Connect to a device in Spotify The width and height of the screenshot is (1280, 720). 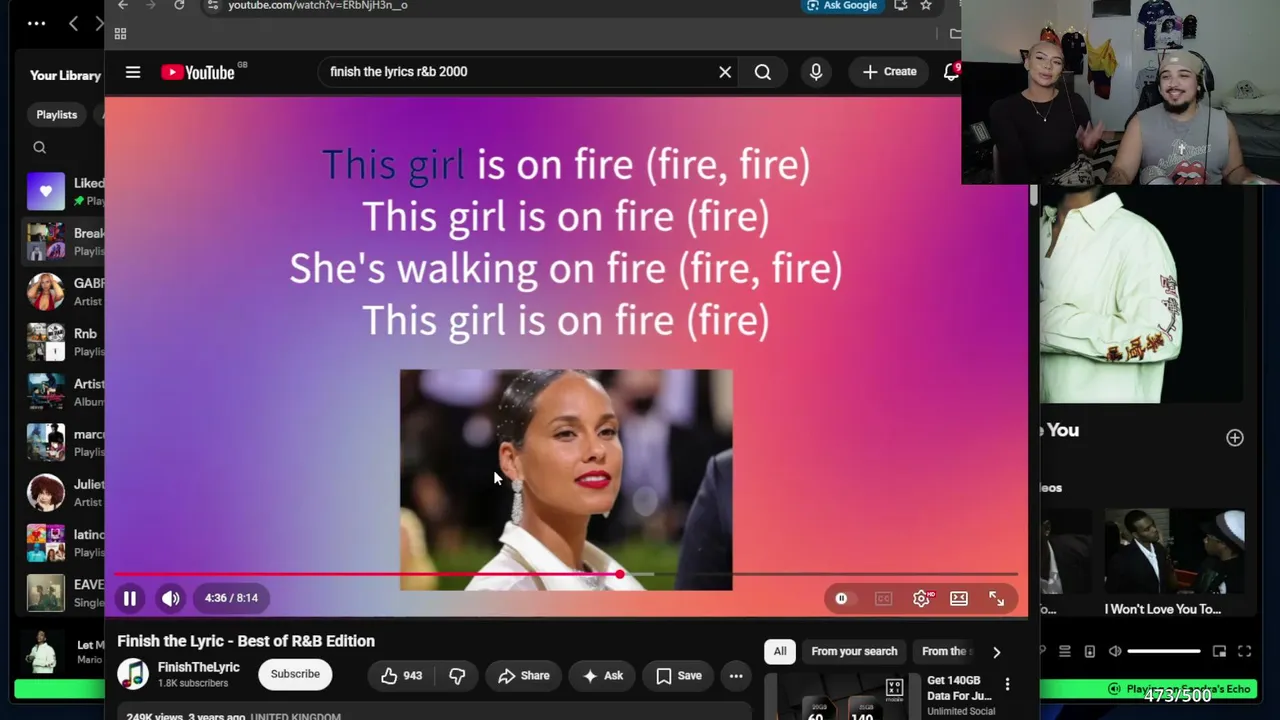point(1090,652)
